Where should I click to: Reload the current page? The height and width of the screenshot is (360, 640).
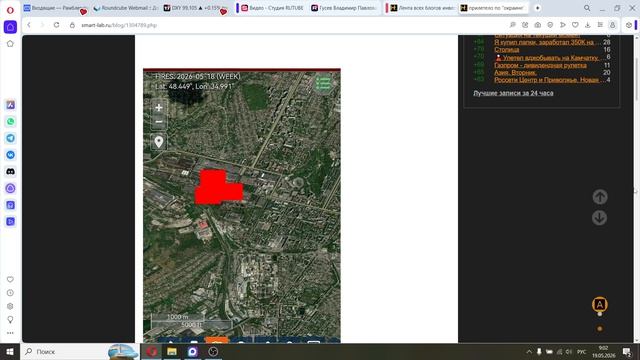point(56,25)
